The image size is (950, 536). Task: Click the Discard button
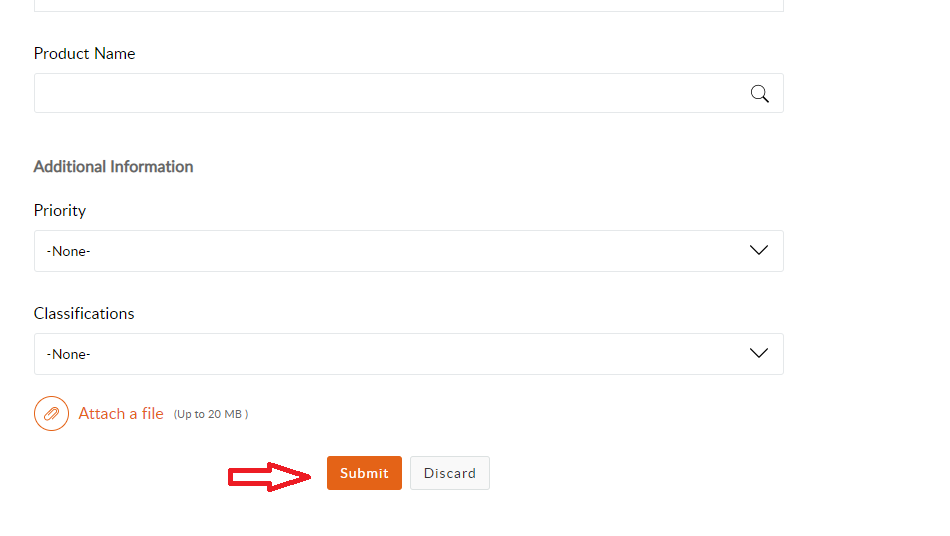tap(450, 473)
